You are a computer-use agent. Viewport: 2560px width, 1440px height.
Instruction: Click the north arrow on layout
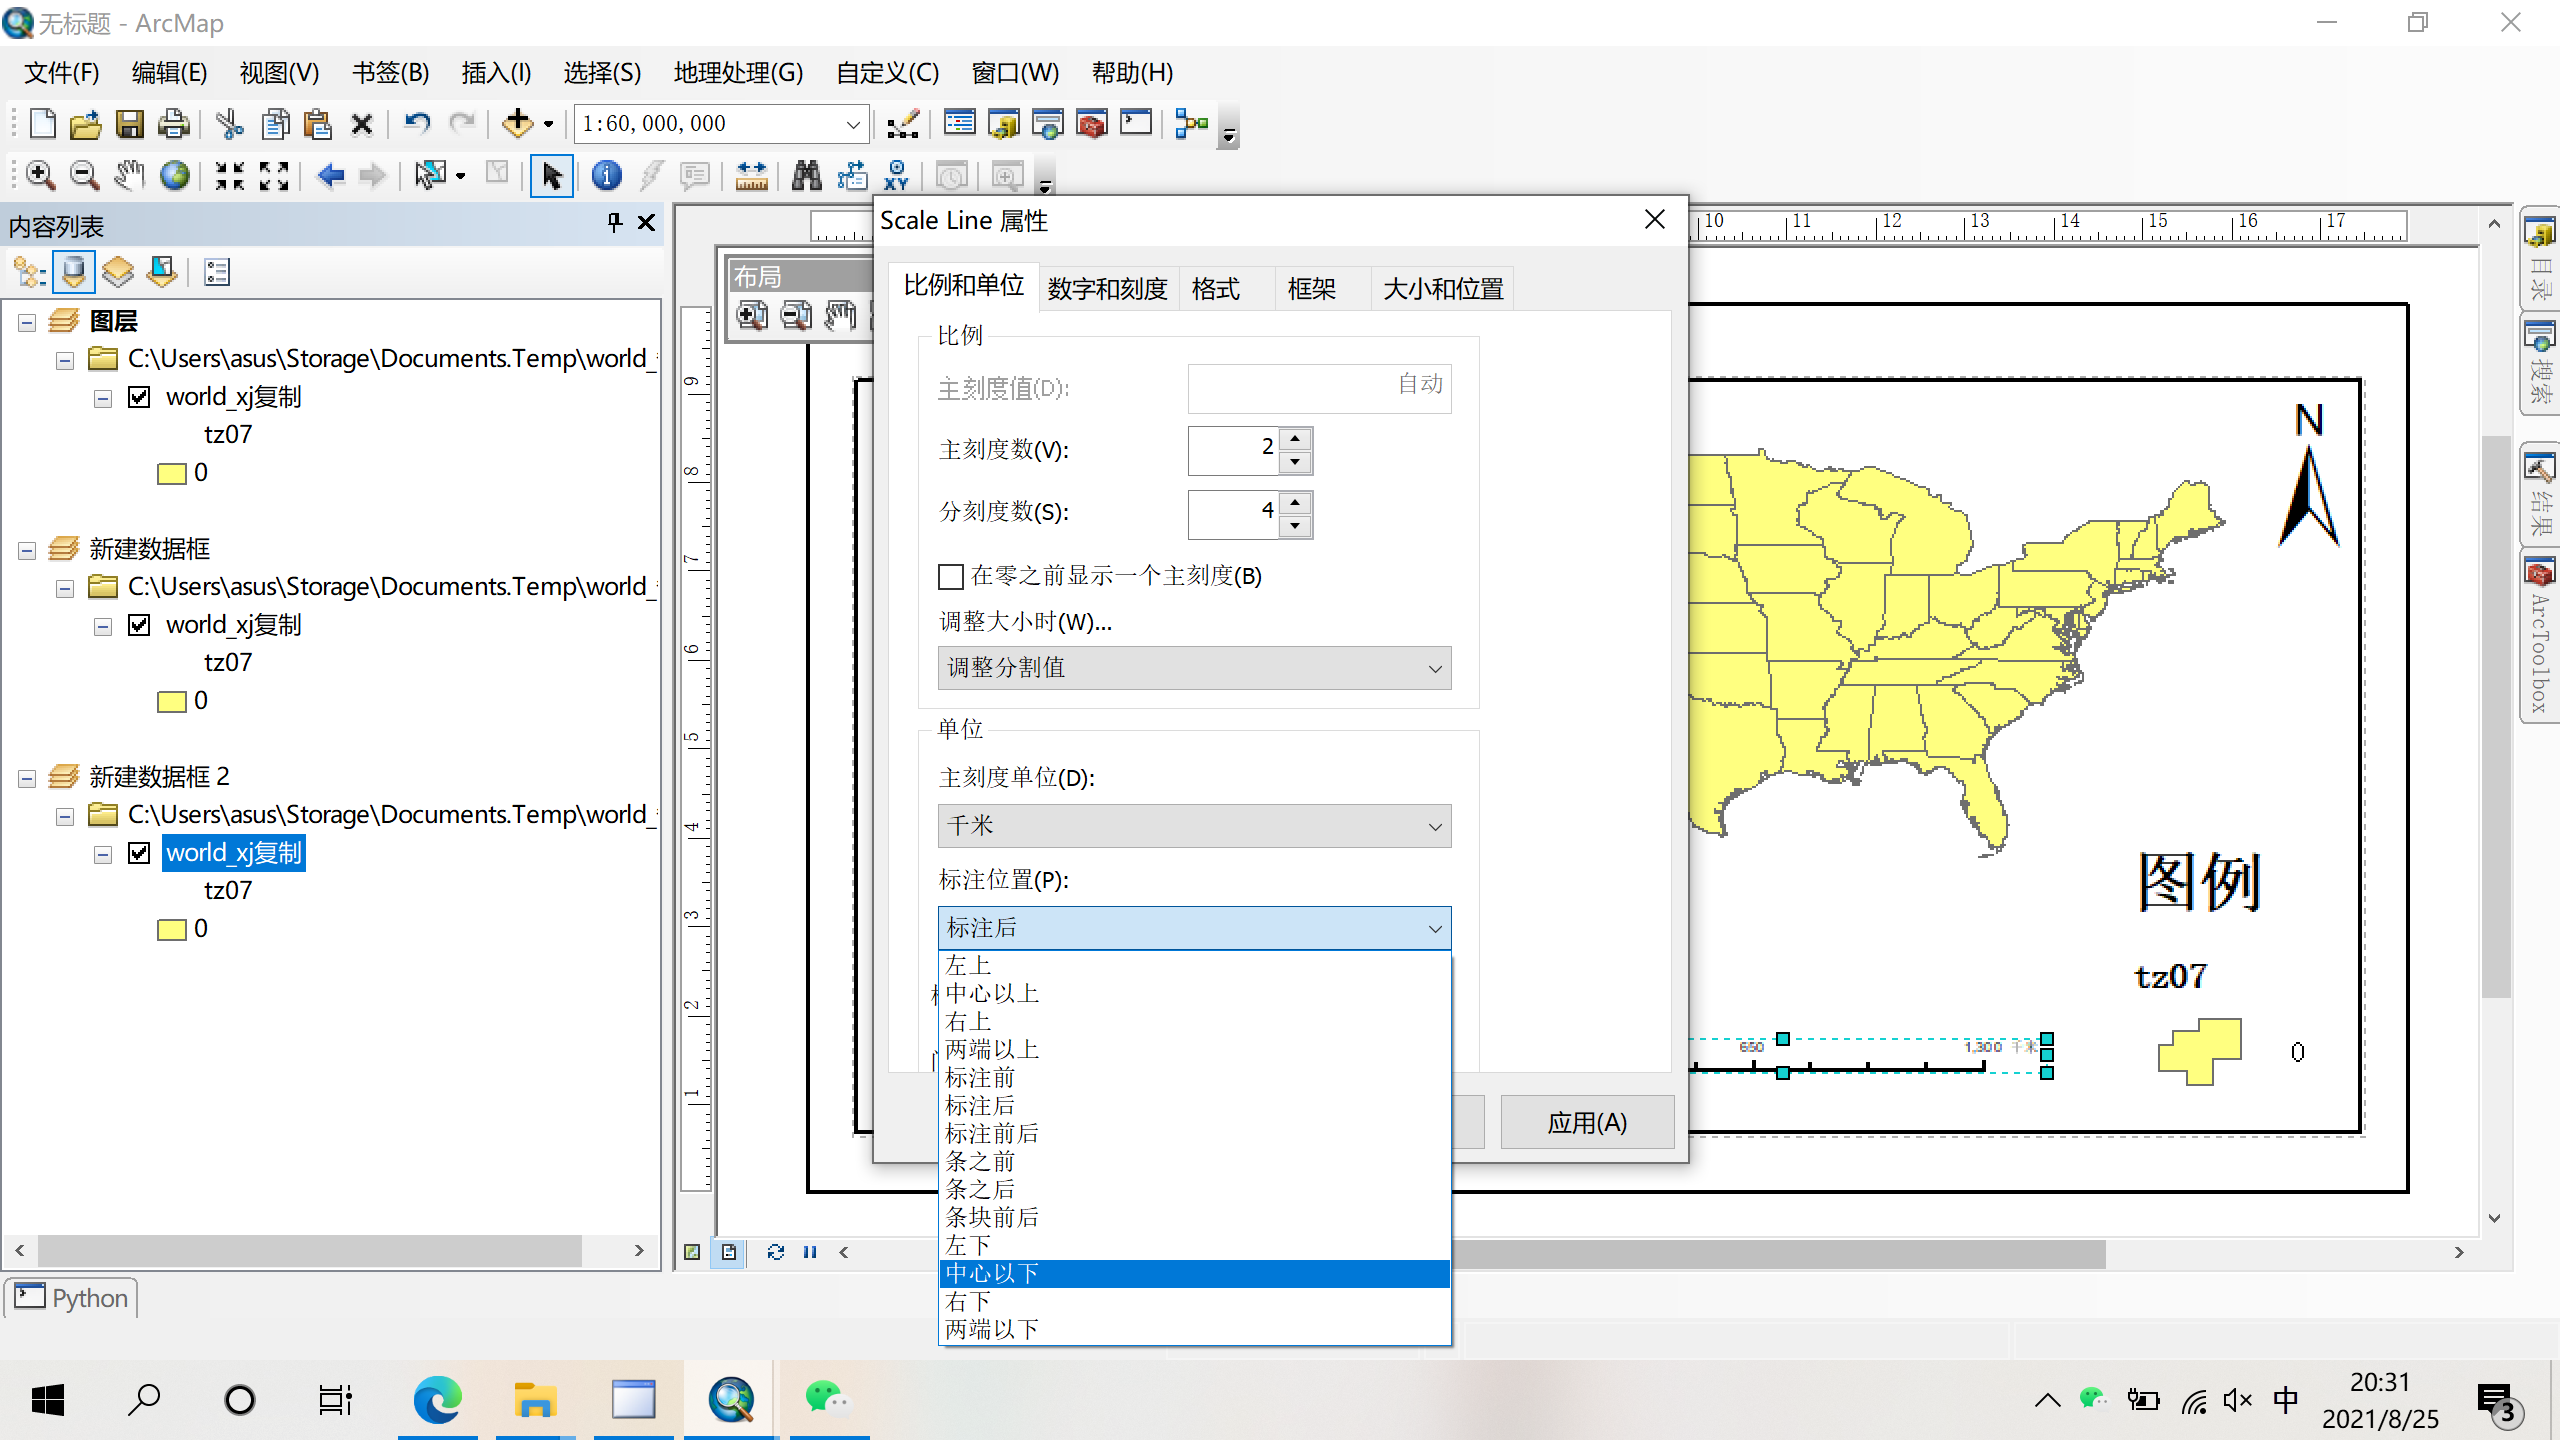click(x=2309, y=474)
